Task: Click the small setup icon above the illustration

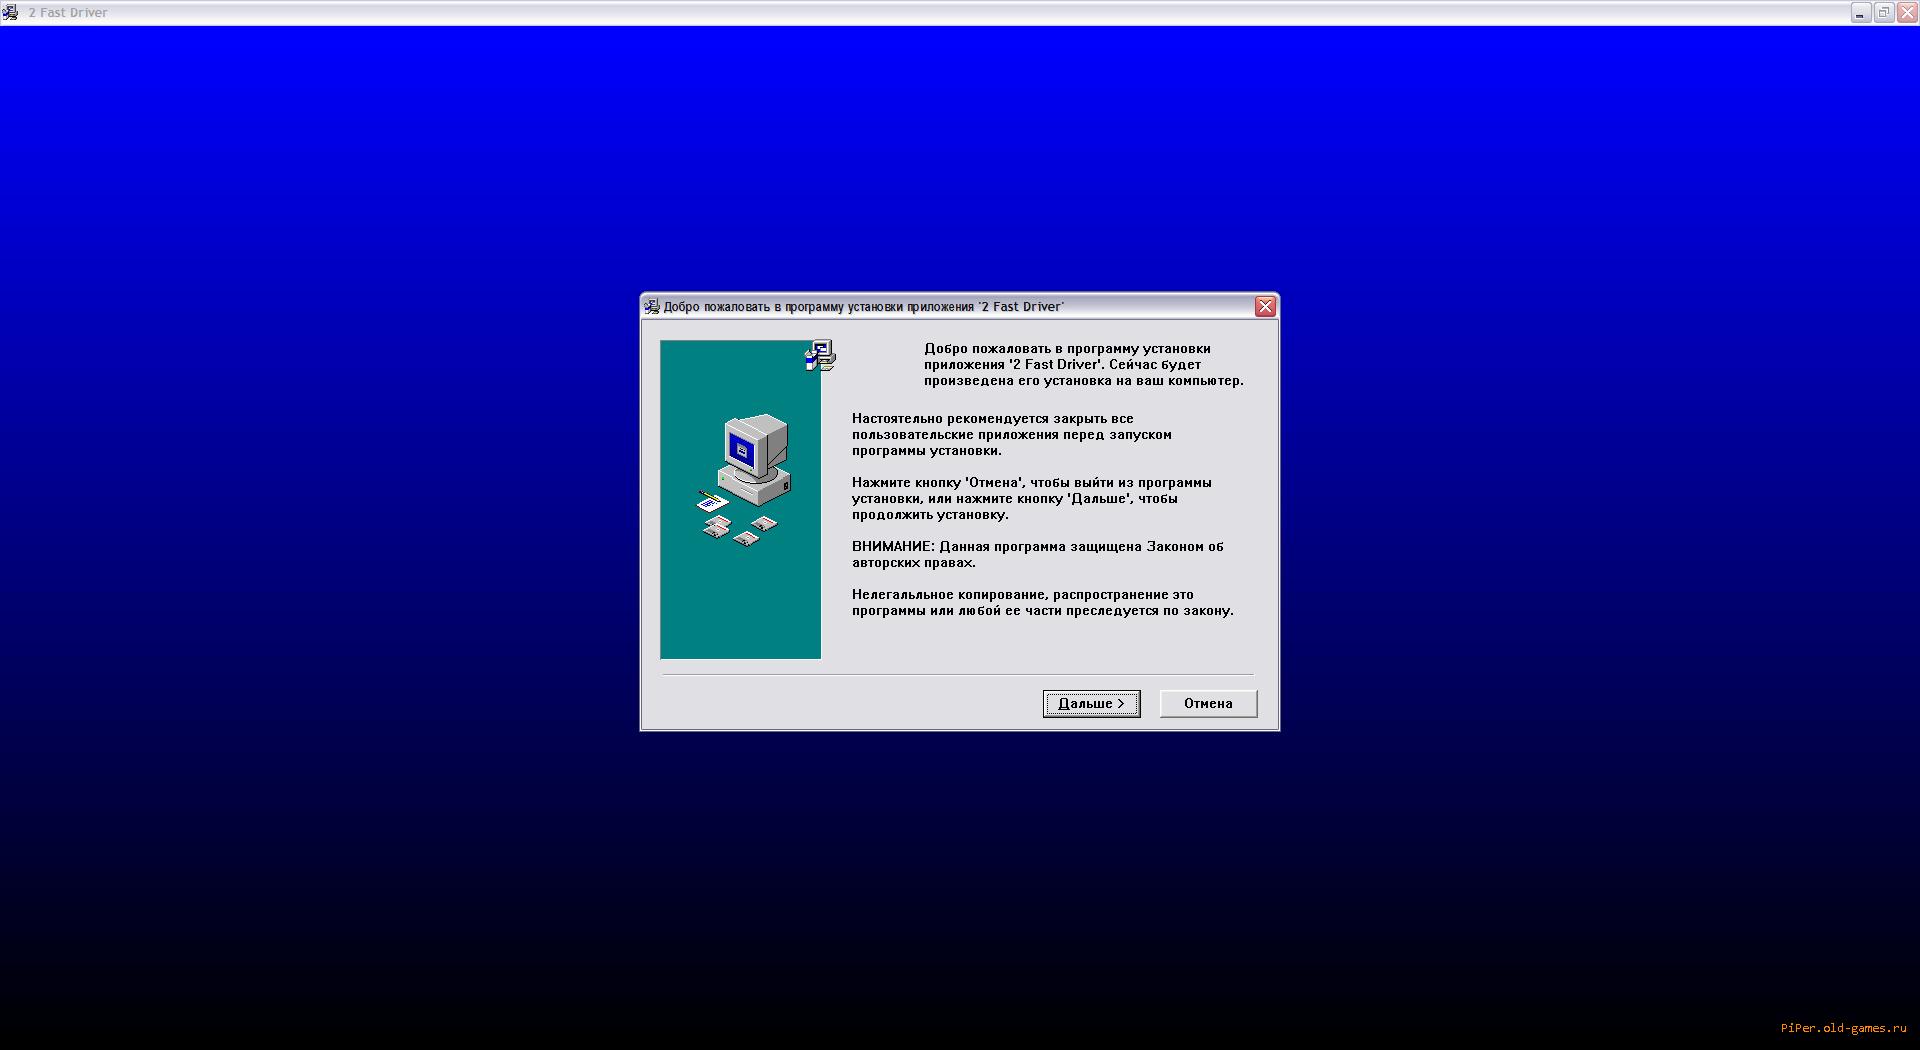Action: (x=820, y=355)
